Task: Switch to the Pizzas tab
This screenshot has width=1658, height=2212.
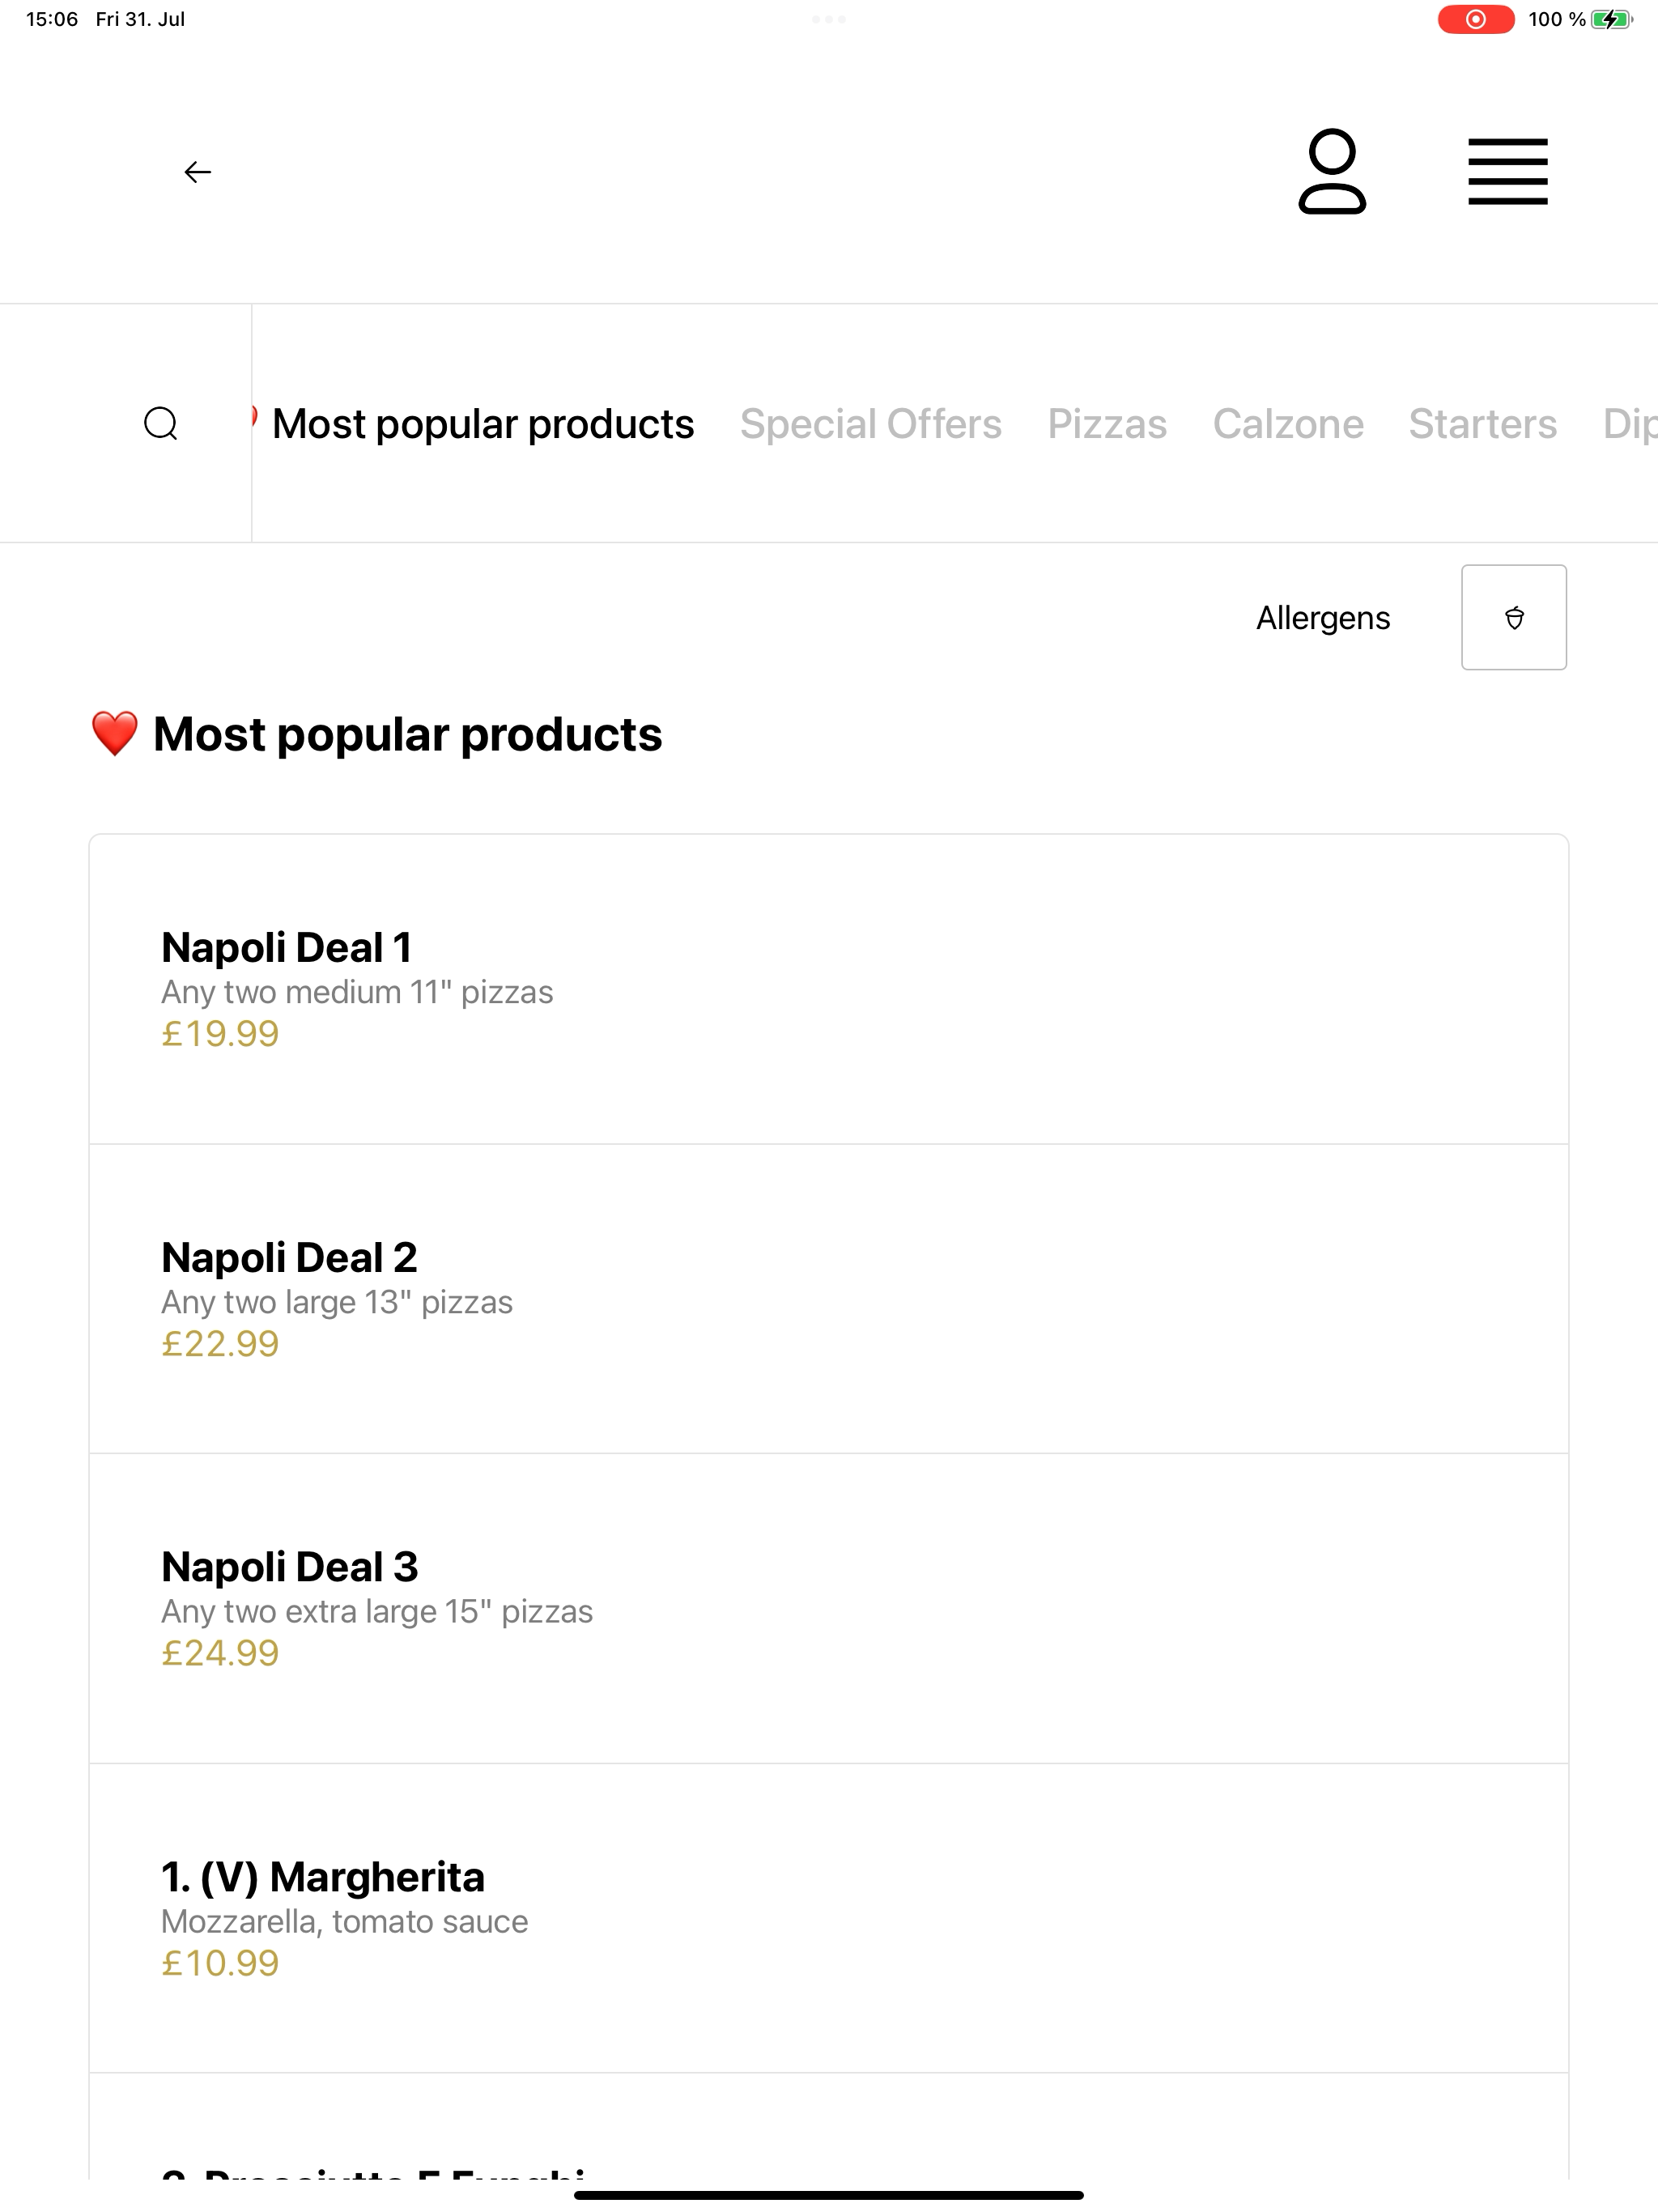Action: [1107, 424]
